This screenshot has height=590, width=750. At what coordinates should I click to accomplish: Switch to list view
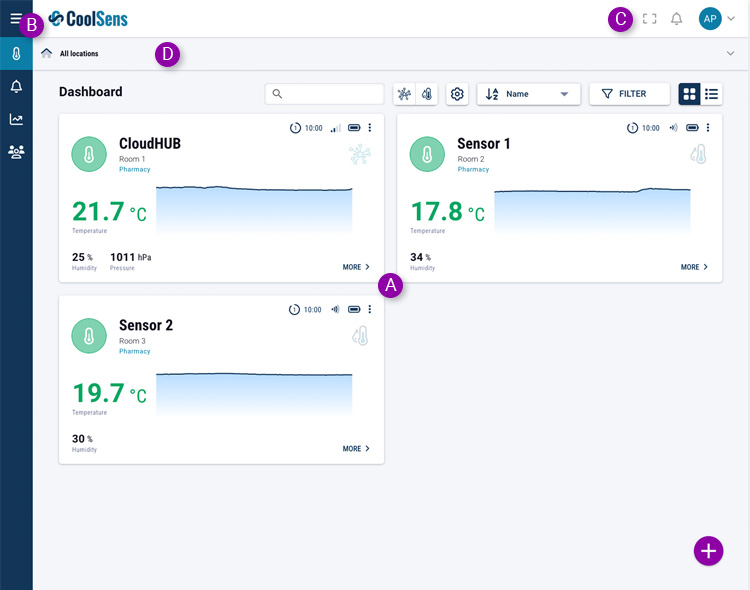[x=712, y=94]
